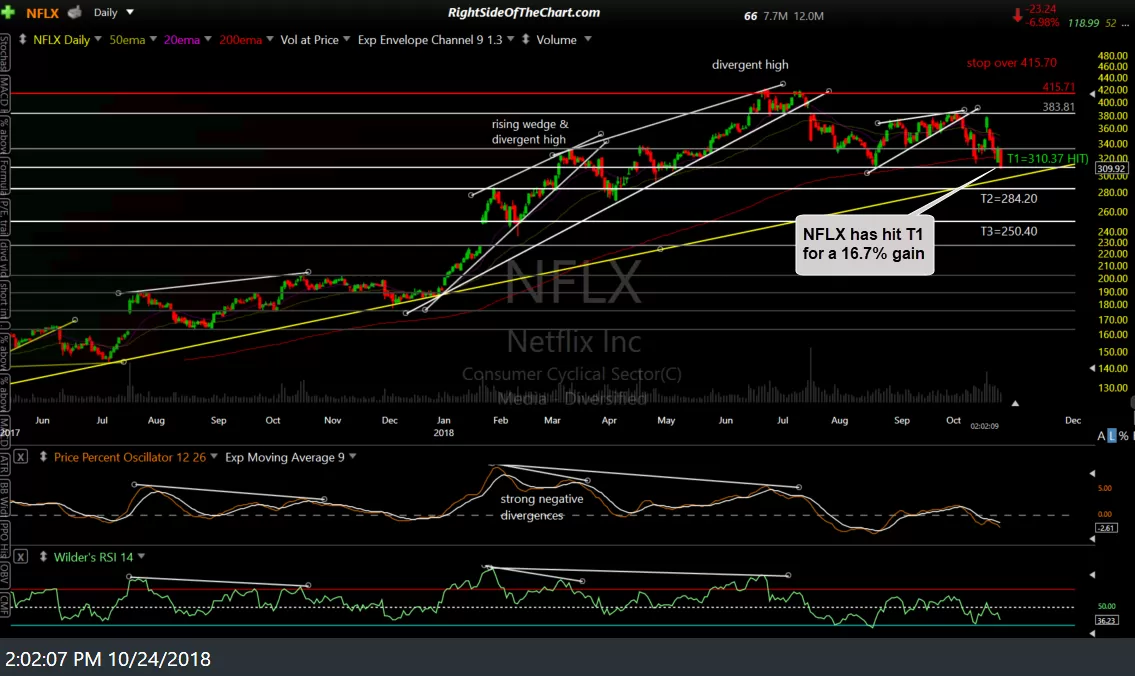Click the left triangle below the 36.23 value
Screen dimensions: 1135x676
(1092, 634)
